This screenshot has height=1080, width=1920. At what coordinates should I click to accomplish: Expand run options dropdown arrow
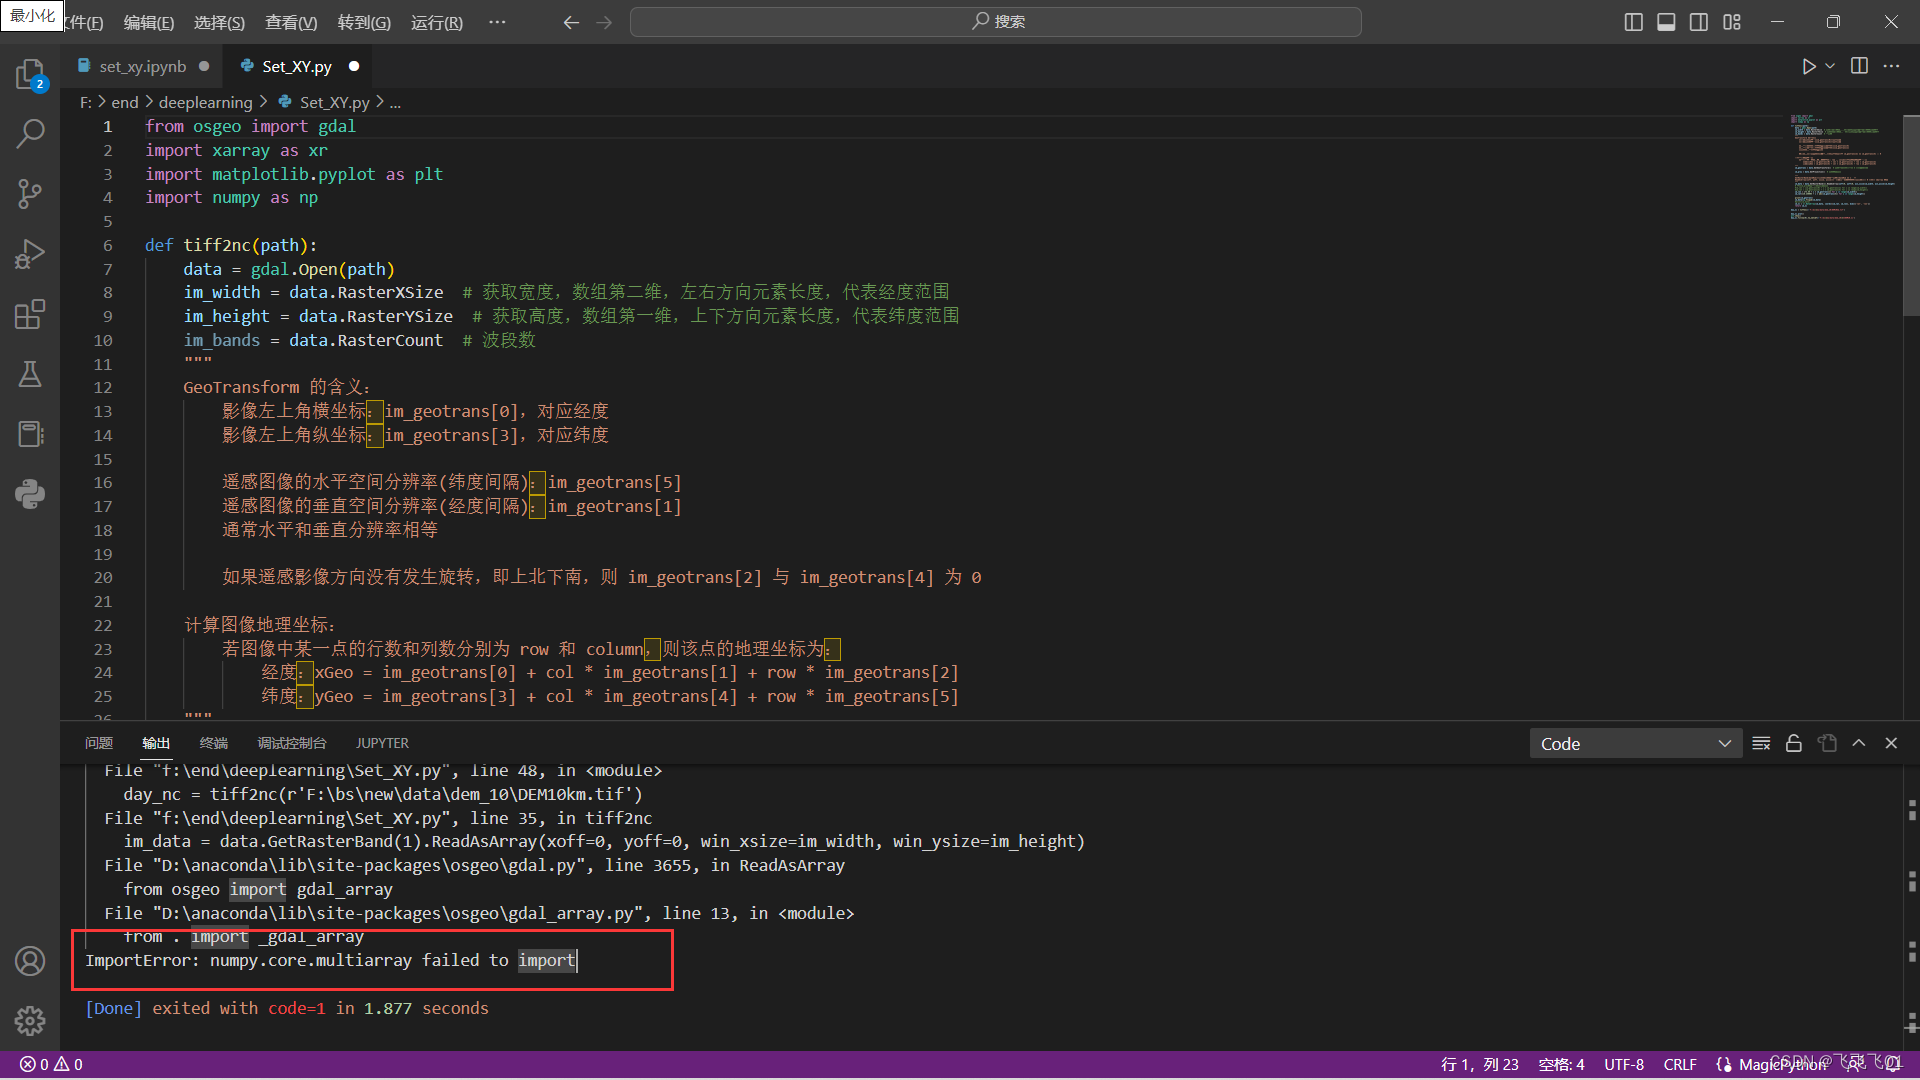click(x=1830, y=66)
